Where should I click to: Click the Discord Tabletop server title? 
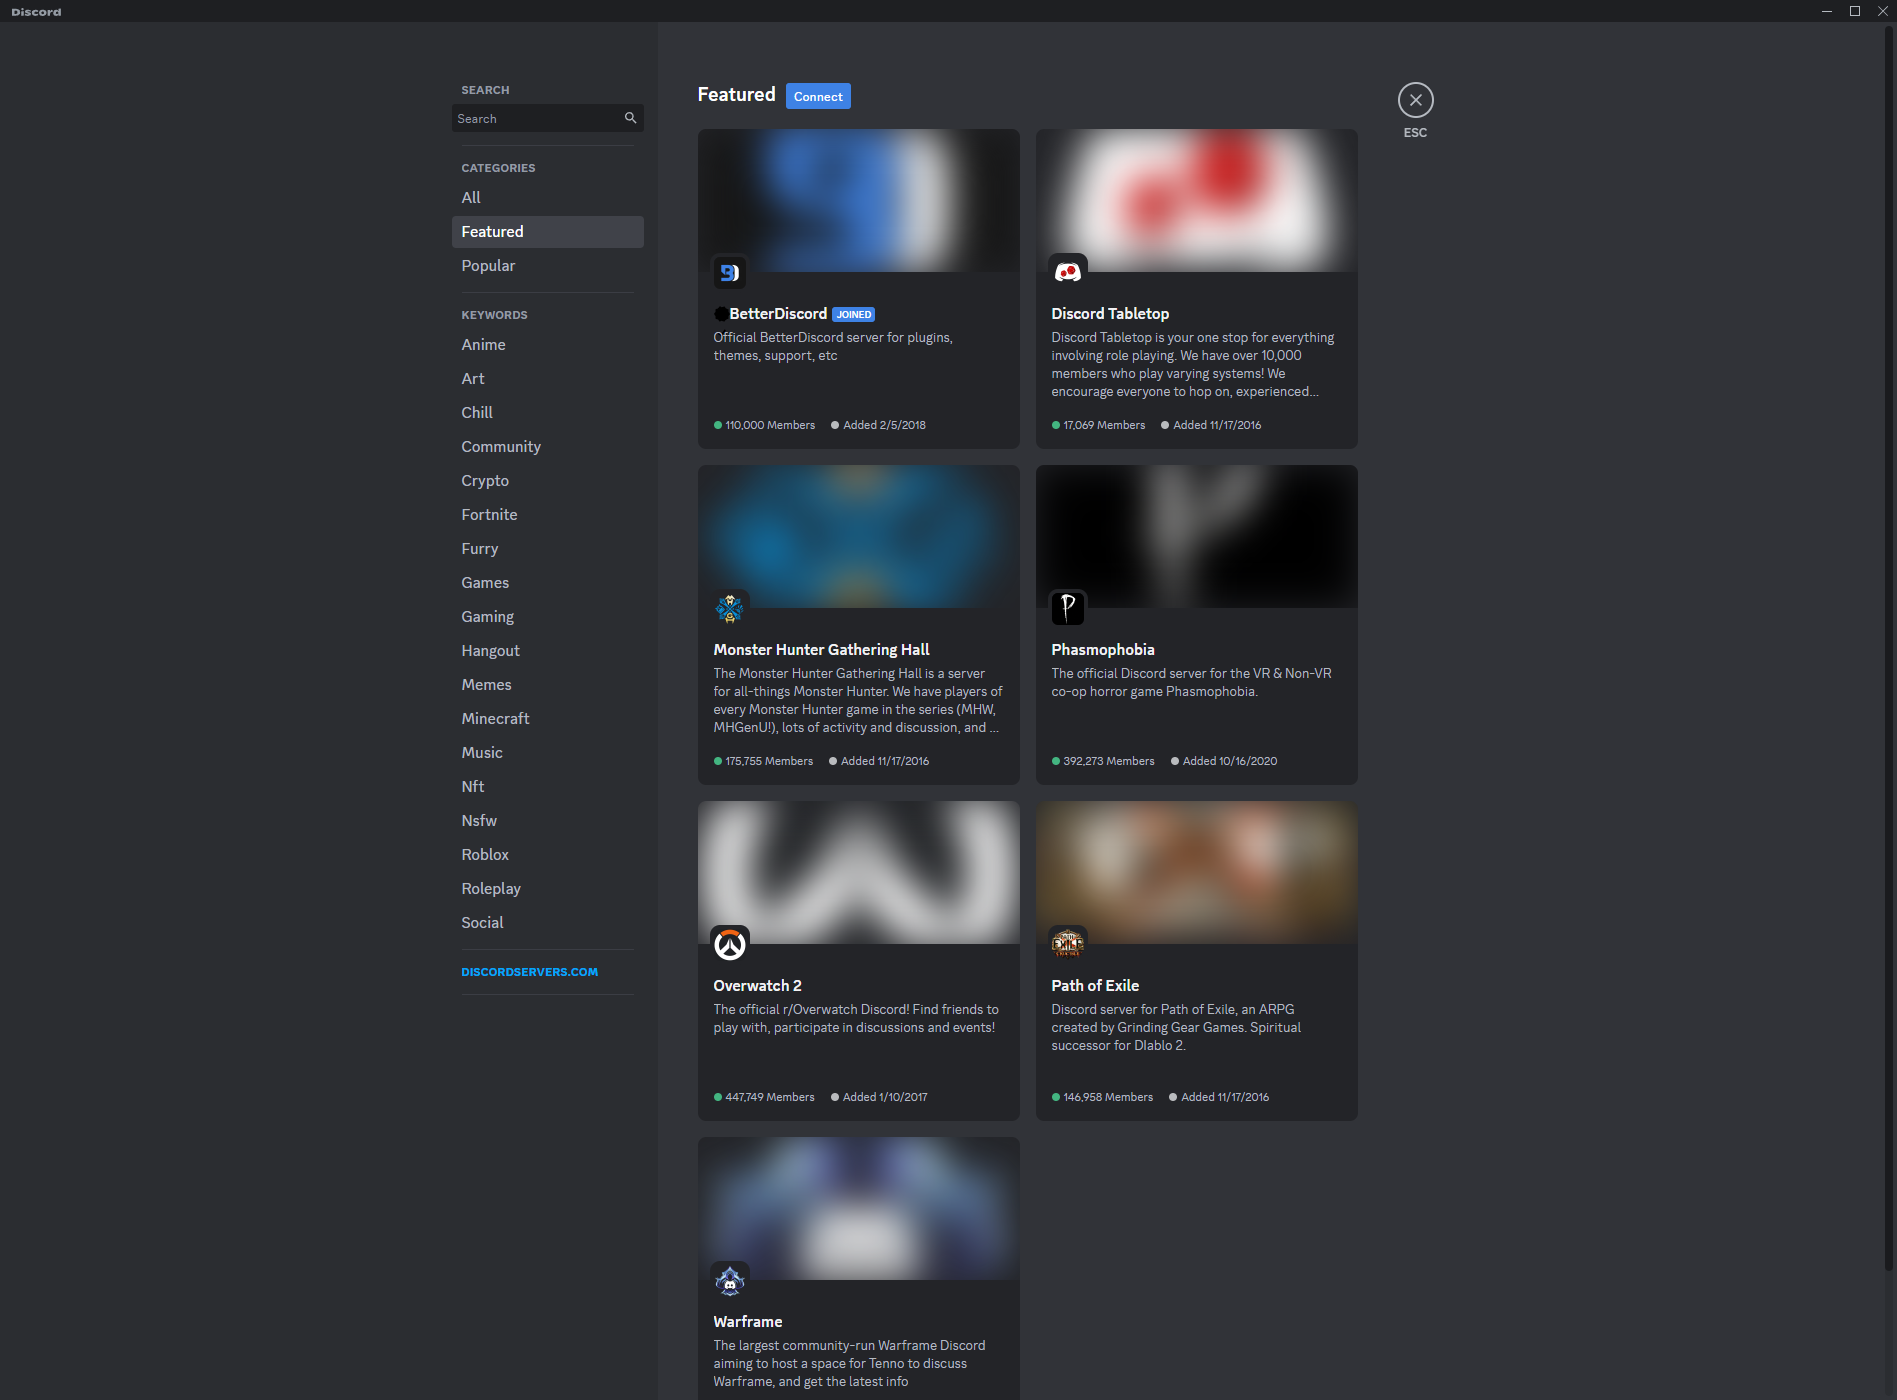[x=1110, y=314]
